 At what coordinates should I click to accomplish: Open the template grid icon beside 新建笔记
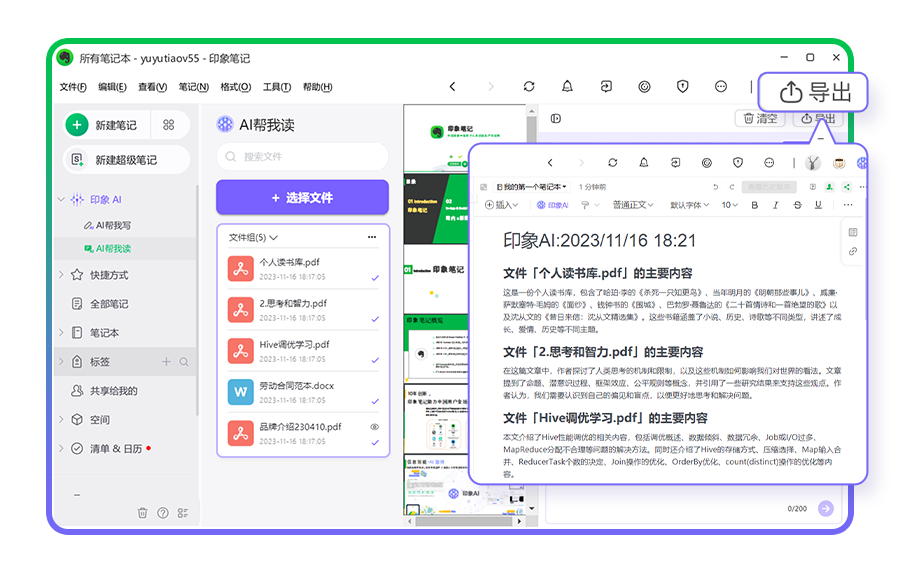click(x=169, y=124)
